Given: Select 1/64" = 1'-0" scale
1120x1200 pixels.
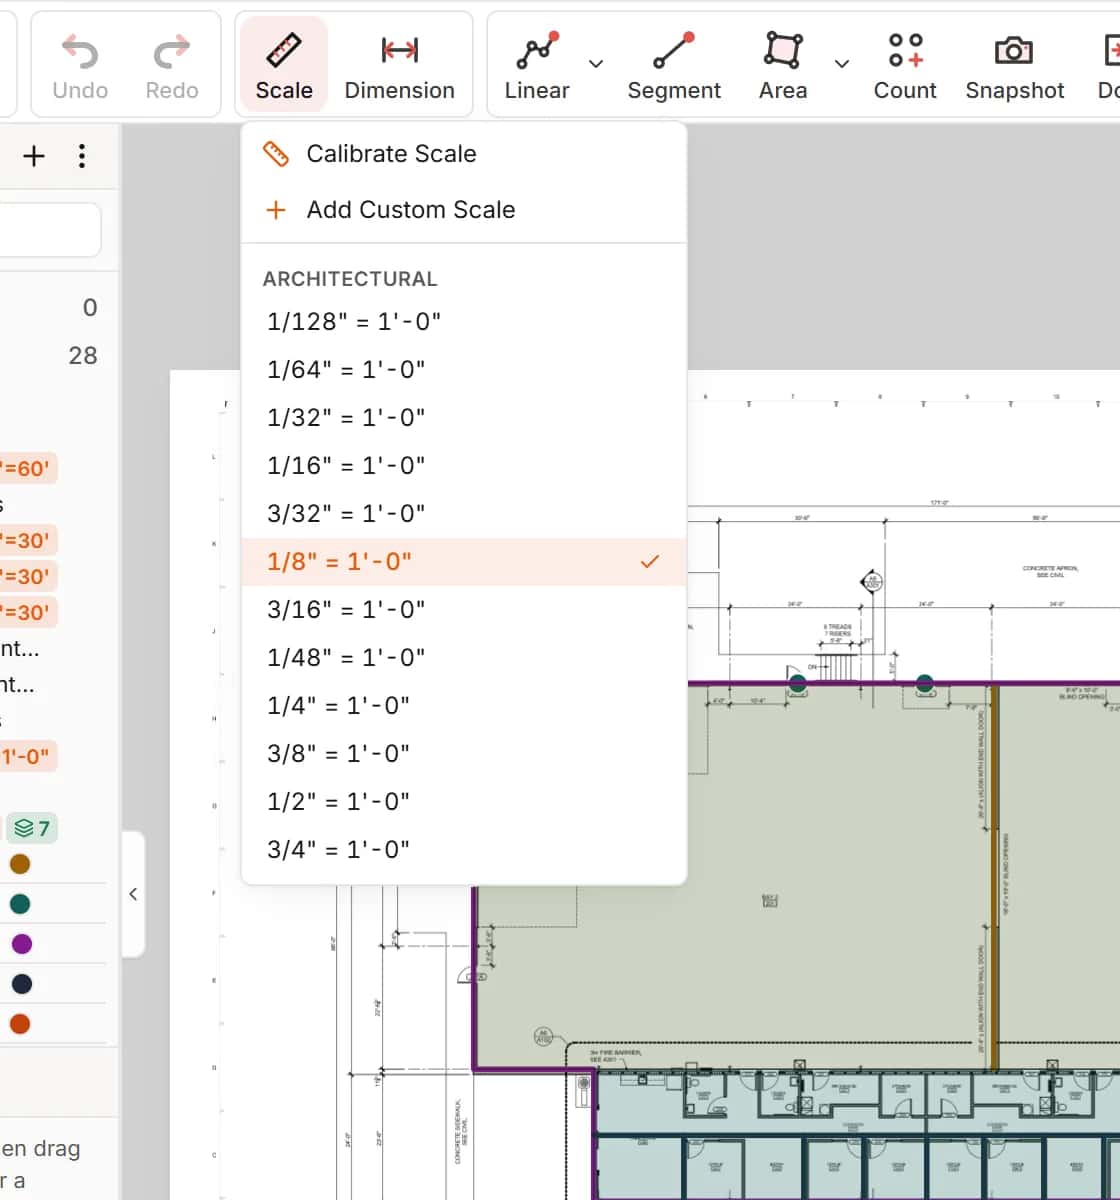Looking at the screenshot, I should click(464, 370).
